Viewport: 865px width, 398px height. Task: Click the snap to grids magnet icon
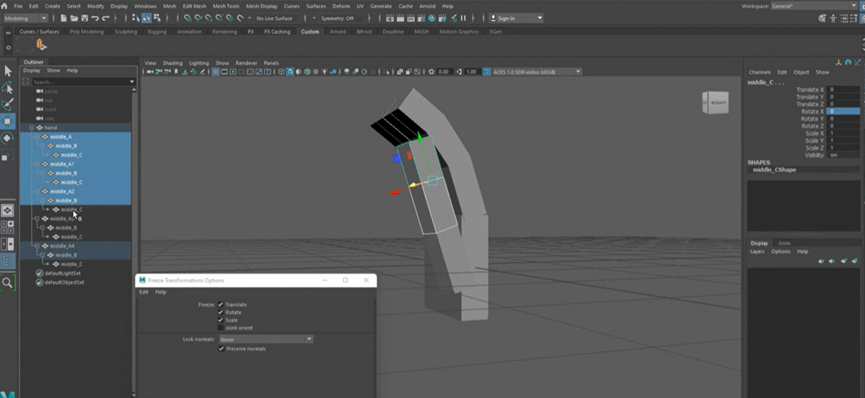pyautogui.click(x=188, y=18)
